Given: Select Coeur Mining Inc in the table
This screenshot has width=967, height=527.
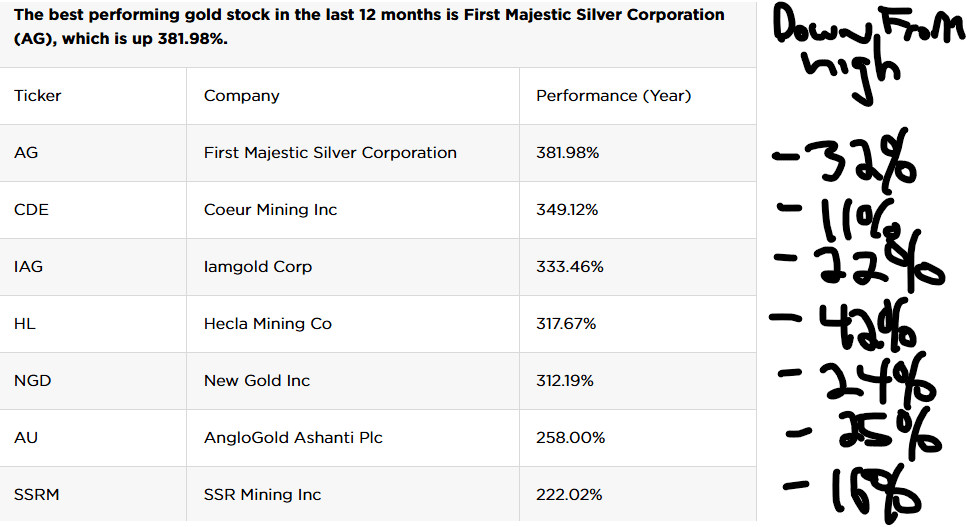Looking at the screenshot, I should pos(271,210).
